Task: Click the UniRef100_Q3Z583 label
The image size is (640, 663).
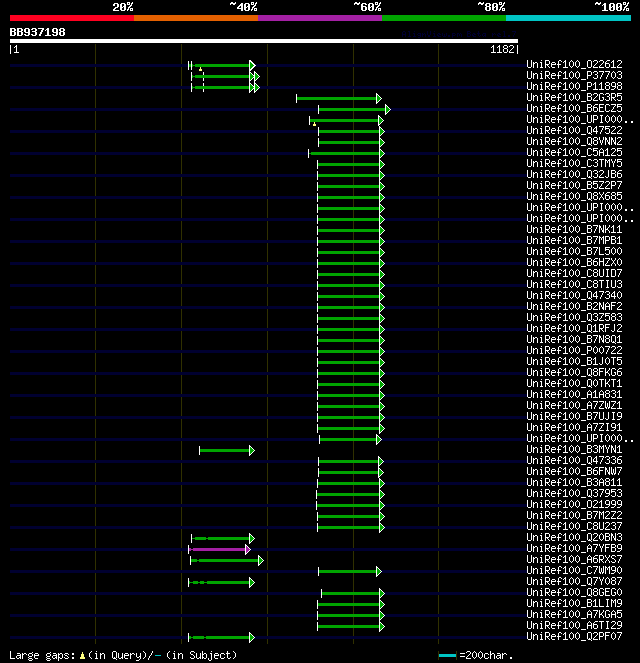Action: tap(574, 317)
